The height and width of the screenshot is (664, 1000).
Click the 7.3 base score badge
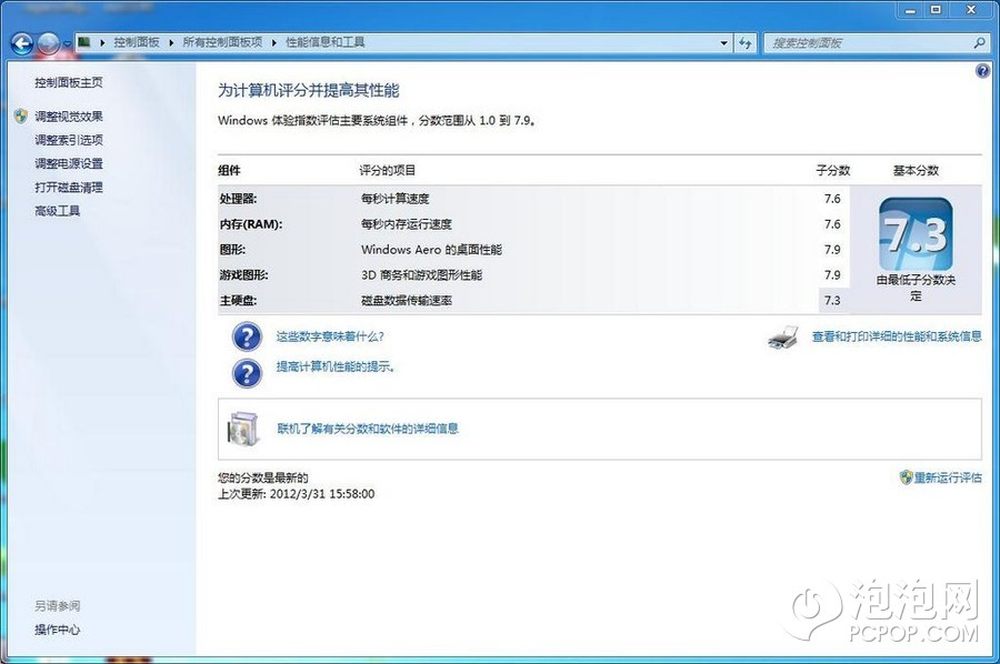pyautogui.click(x=916, y=234)
